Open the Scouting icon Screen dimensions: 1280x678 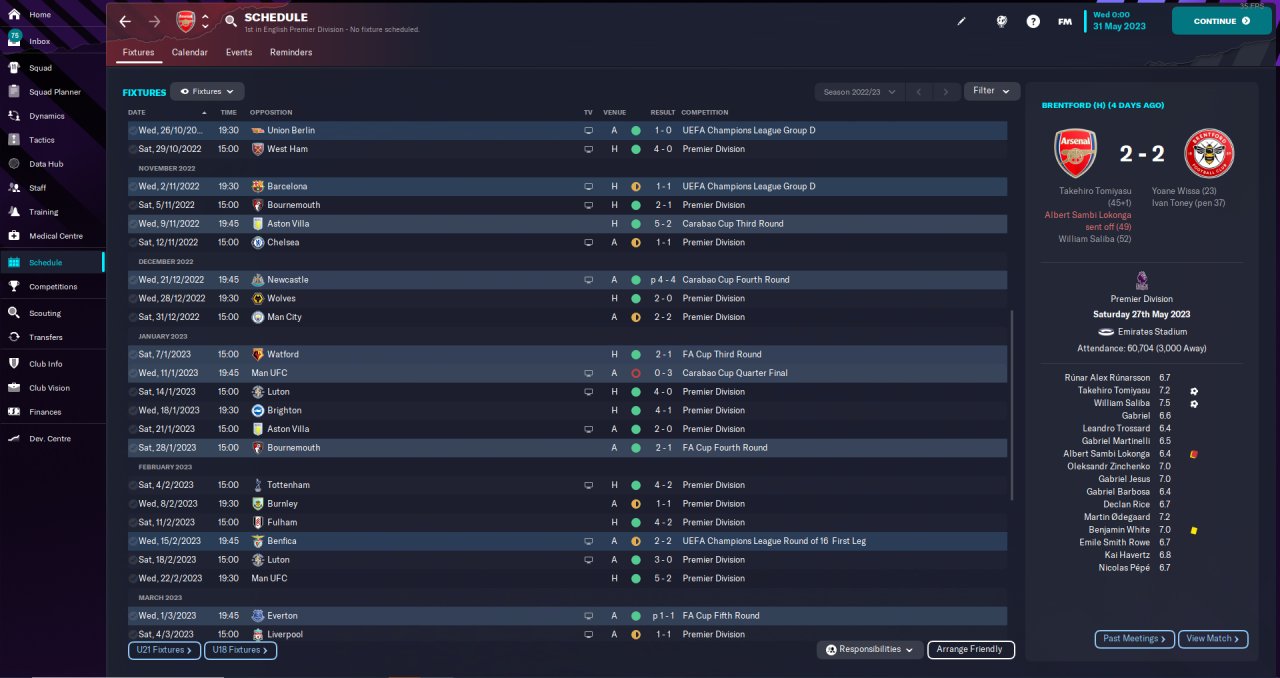point(14,313)
